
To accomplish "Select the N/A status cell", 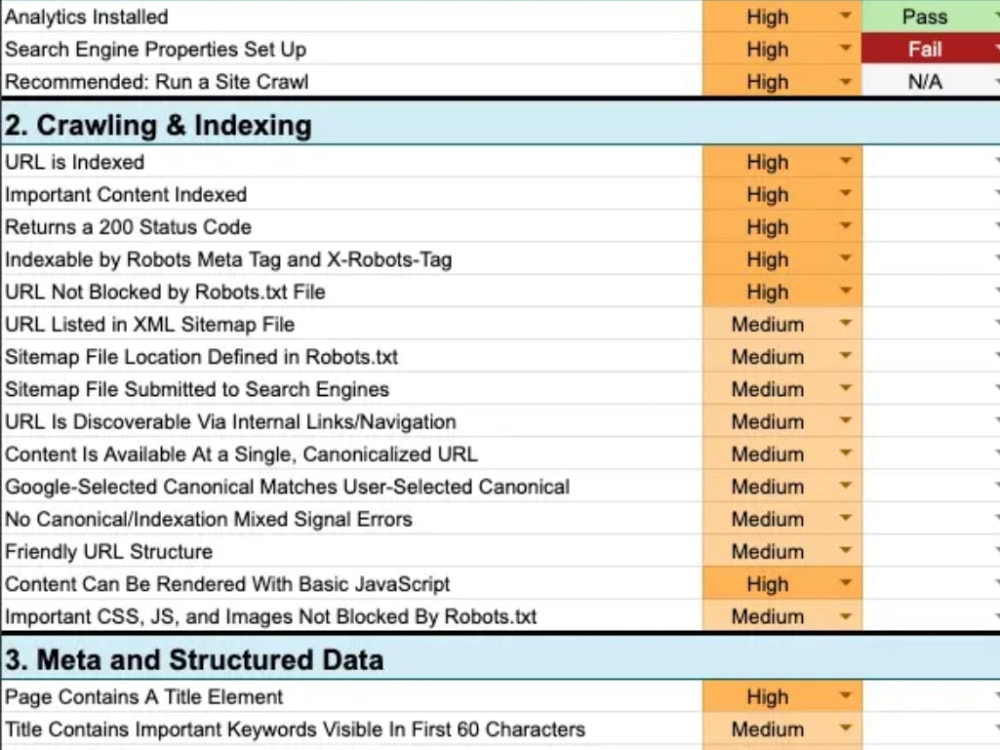I will (x=930, y=81).
